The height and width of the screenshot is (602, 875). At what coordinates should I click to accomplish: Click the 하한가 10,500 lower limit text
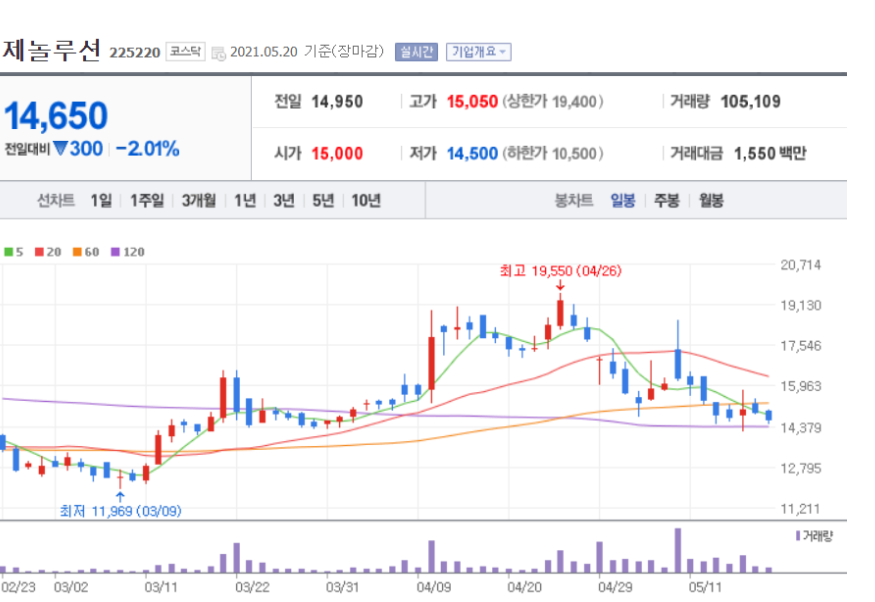point(553,153)
